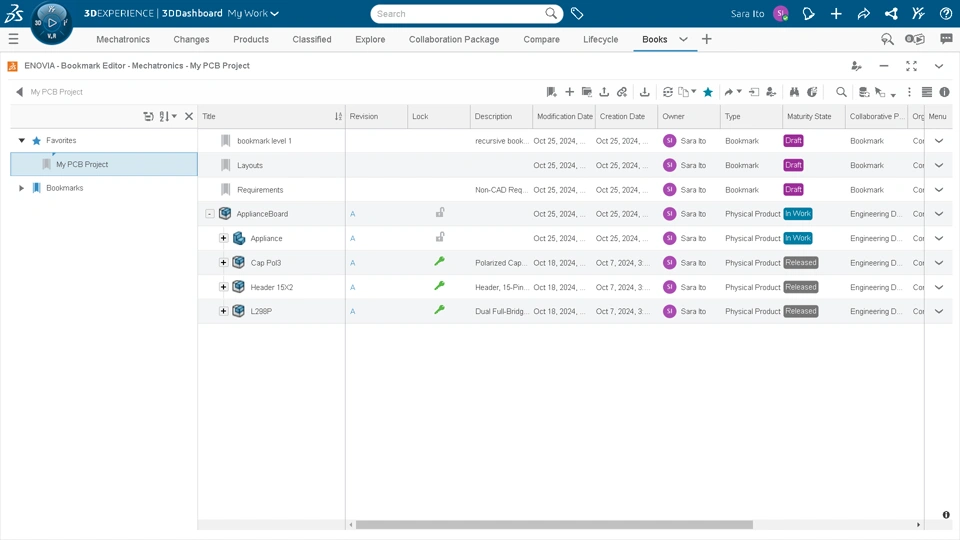Viewport: 960px width, 540px height.
Task: Open the row menu chevron for Layouts
Action: [x=939, y=165]
